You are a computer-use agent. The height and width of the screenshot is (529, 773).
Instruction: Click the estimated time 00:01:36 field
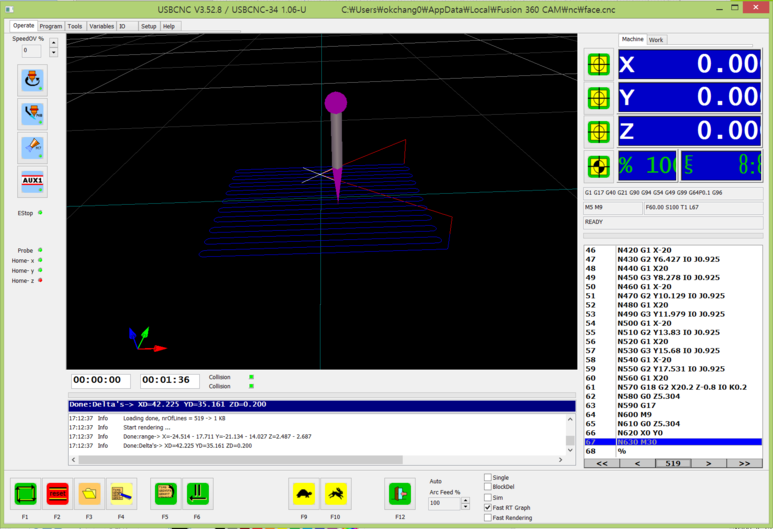click(x=170, y=380)
